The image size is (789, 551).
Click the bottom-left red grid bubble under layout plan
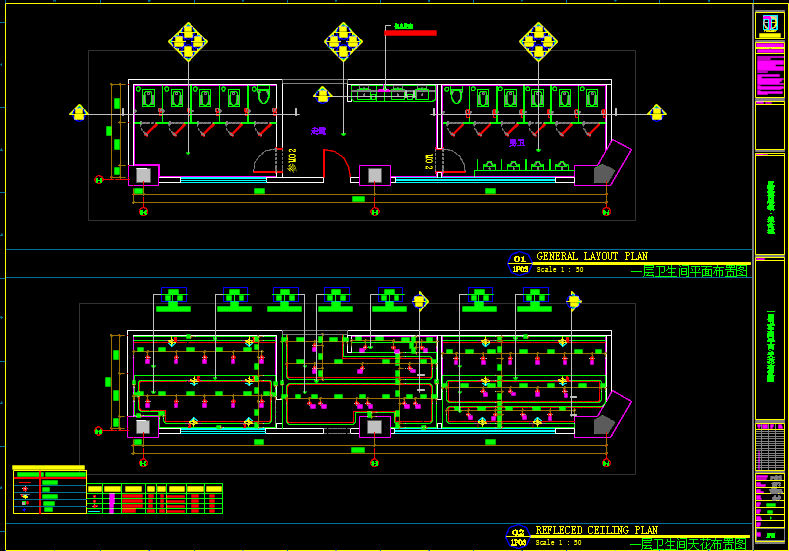[143, 212]
